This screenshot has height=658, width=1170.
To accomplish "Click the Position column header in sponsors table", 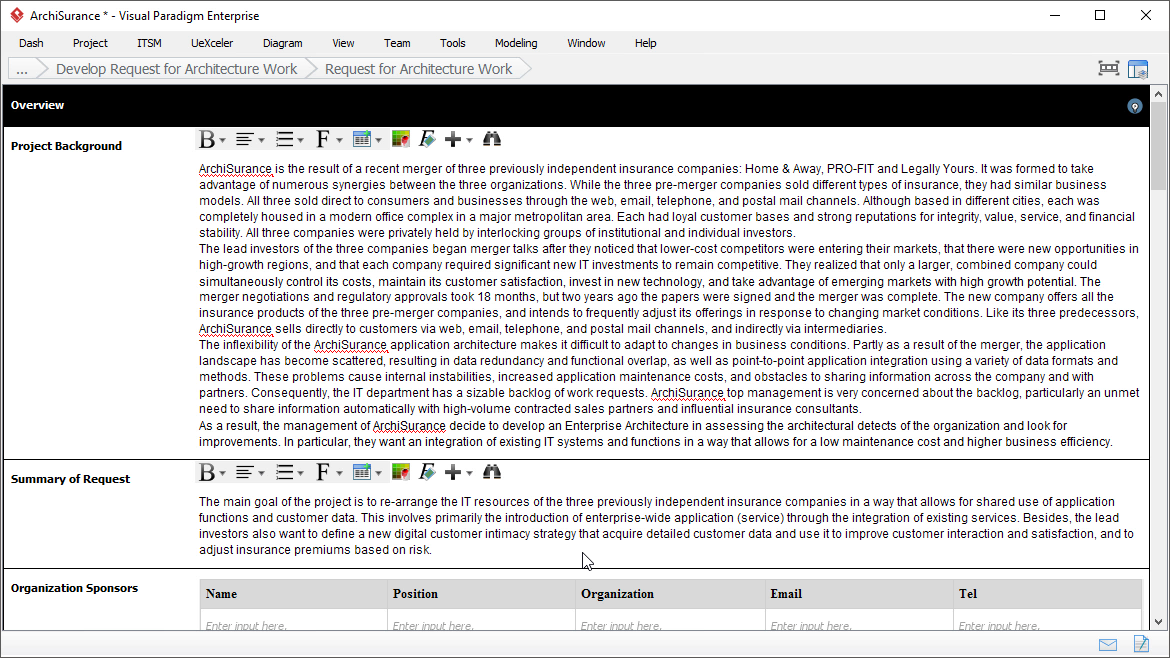I will tap(481, 594).
